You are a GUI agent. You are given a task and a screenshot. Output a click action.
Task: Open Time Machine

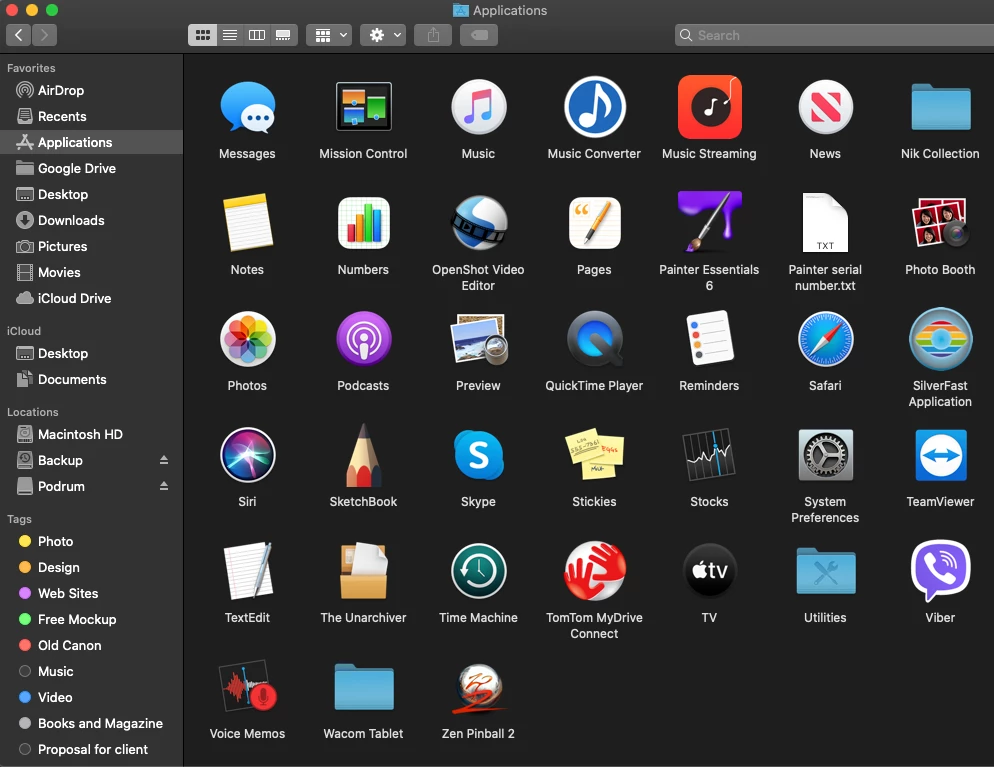tap(479, 571)
